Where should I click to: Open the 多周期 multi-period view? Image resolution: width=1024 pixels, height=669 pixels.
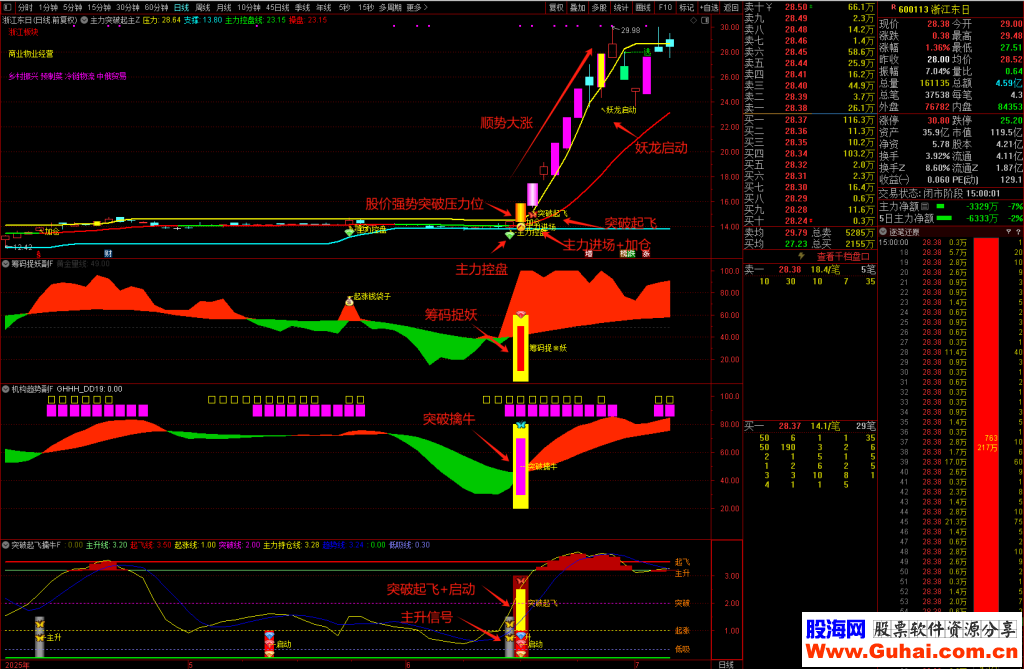point(391,7)
